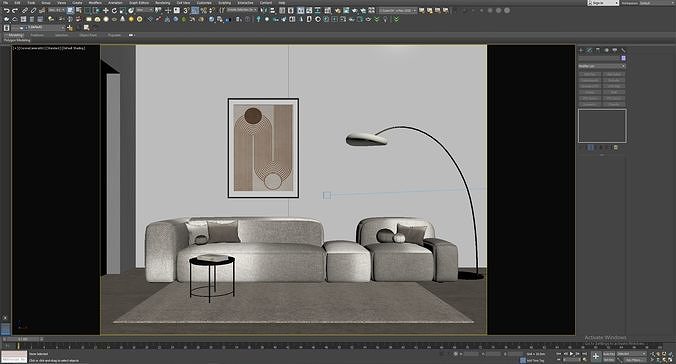This screenshot has width=676, height=364.
Task: Open the File menu
Action: coord(6,3)
